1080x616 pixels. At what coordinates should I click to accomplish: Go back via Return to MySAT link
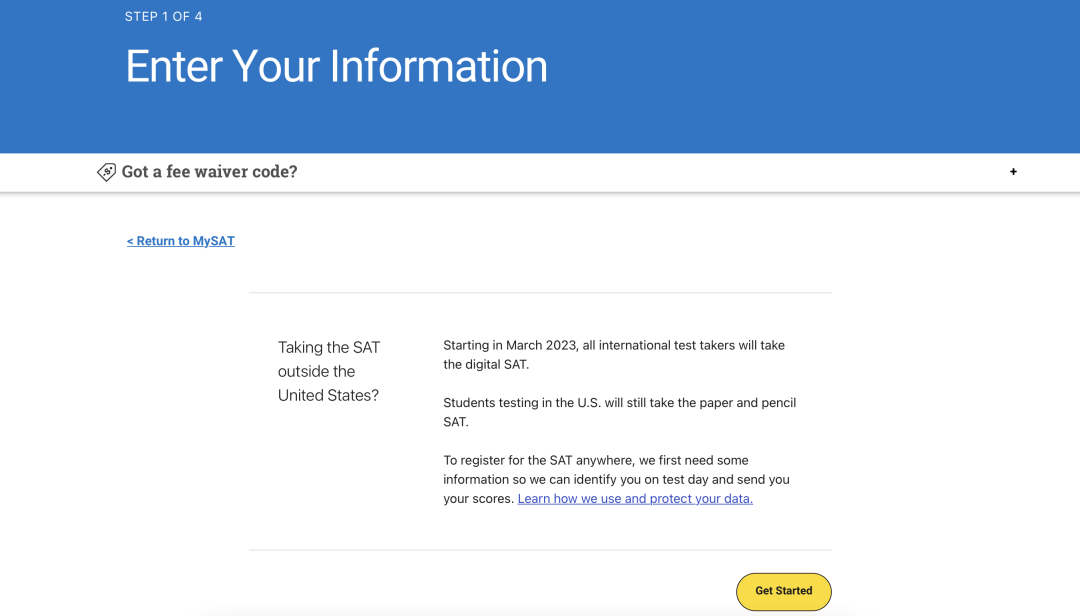point(181,241)
